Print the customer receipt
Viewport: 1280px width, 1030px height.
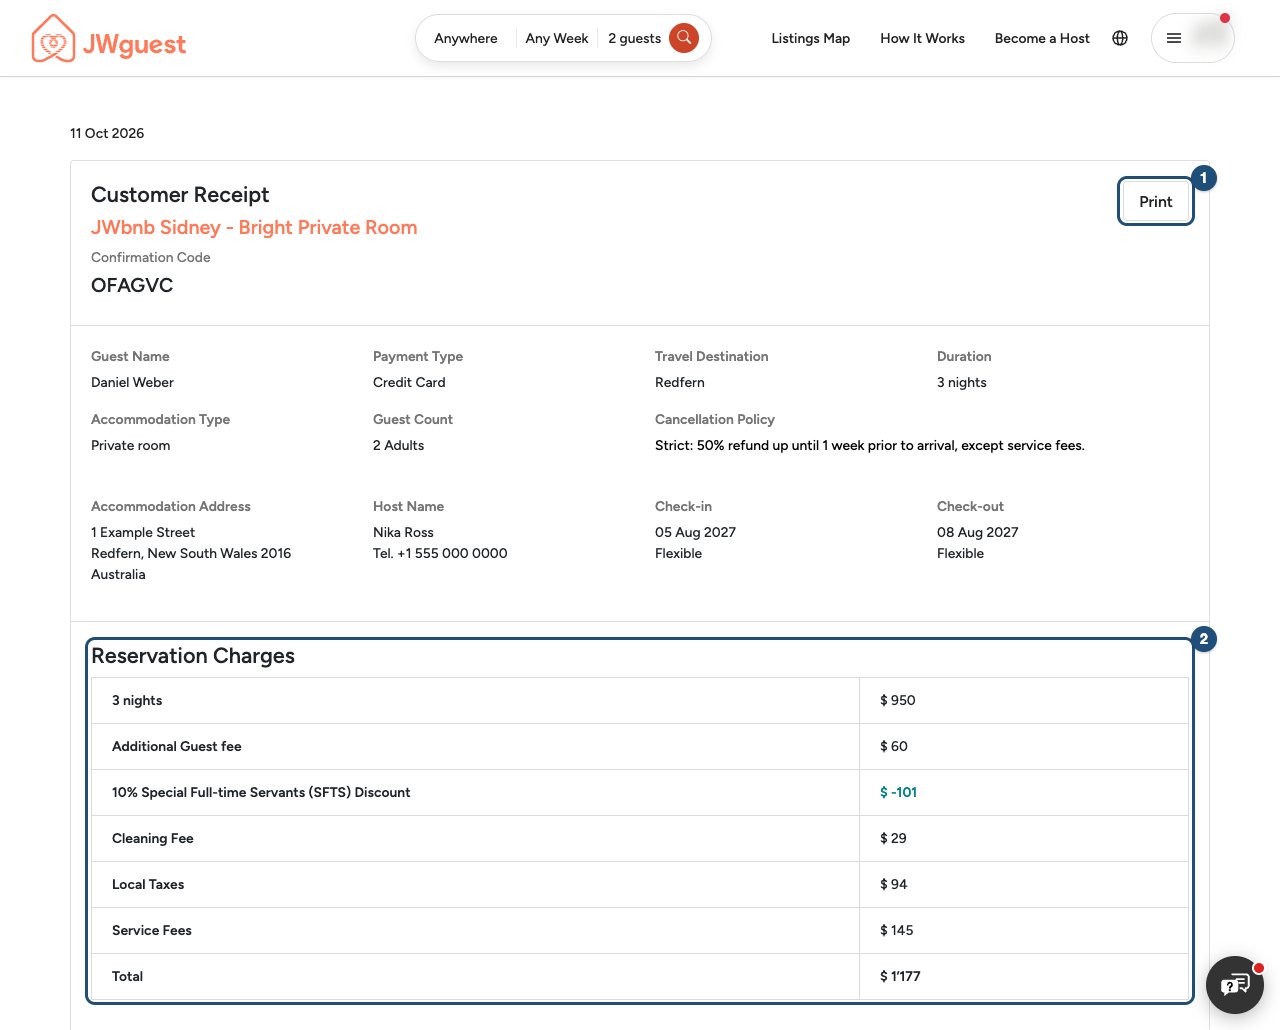click(1156, 201)
